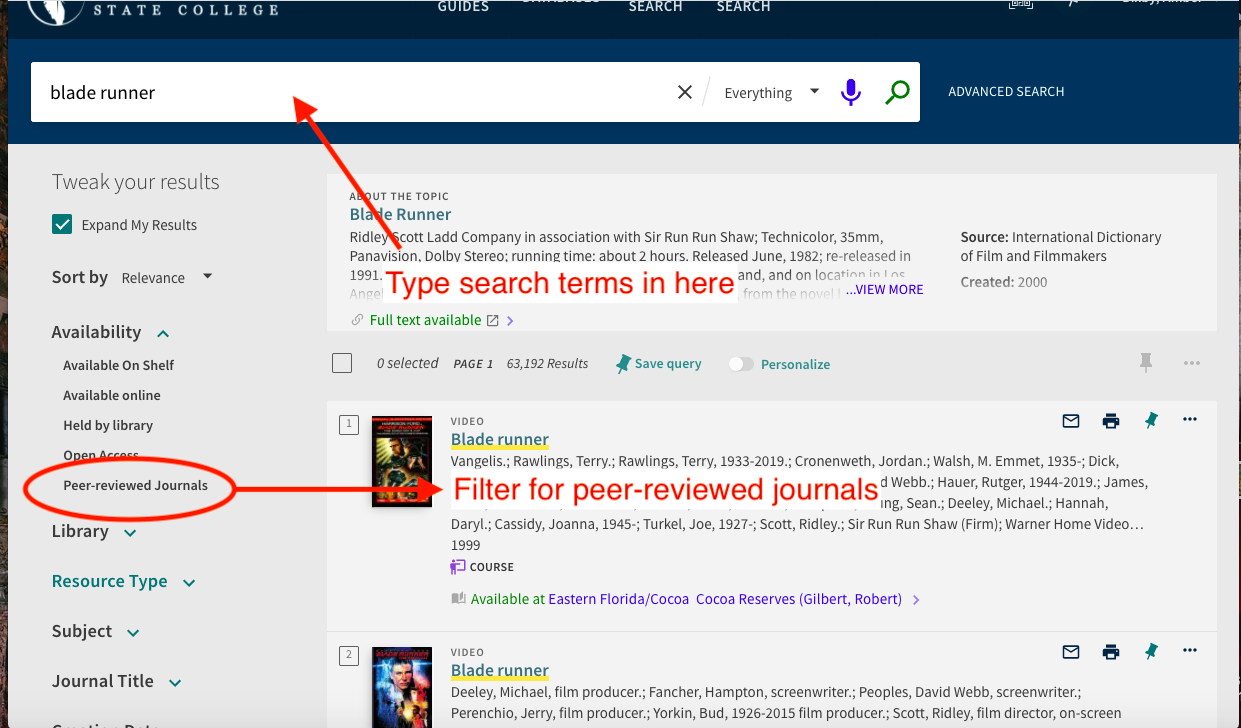This screenshot has width=1241, height=728.
Task: Click the gray pin icon in the results bar
Action: [1146, 363]
